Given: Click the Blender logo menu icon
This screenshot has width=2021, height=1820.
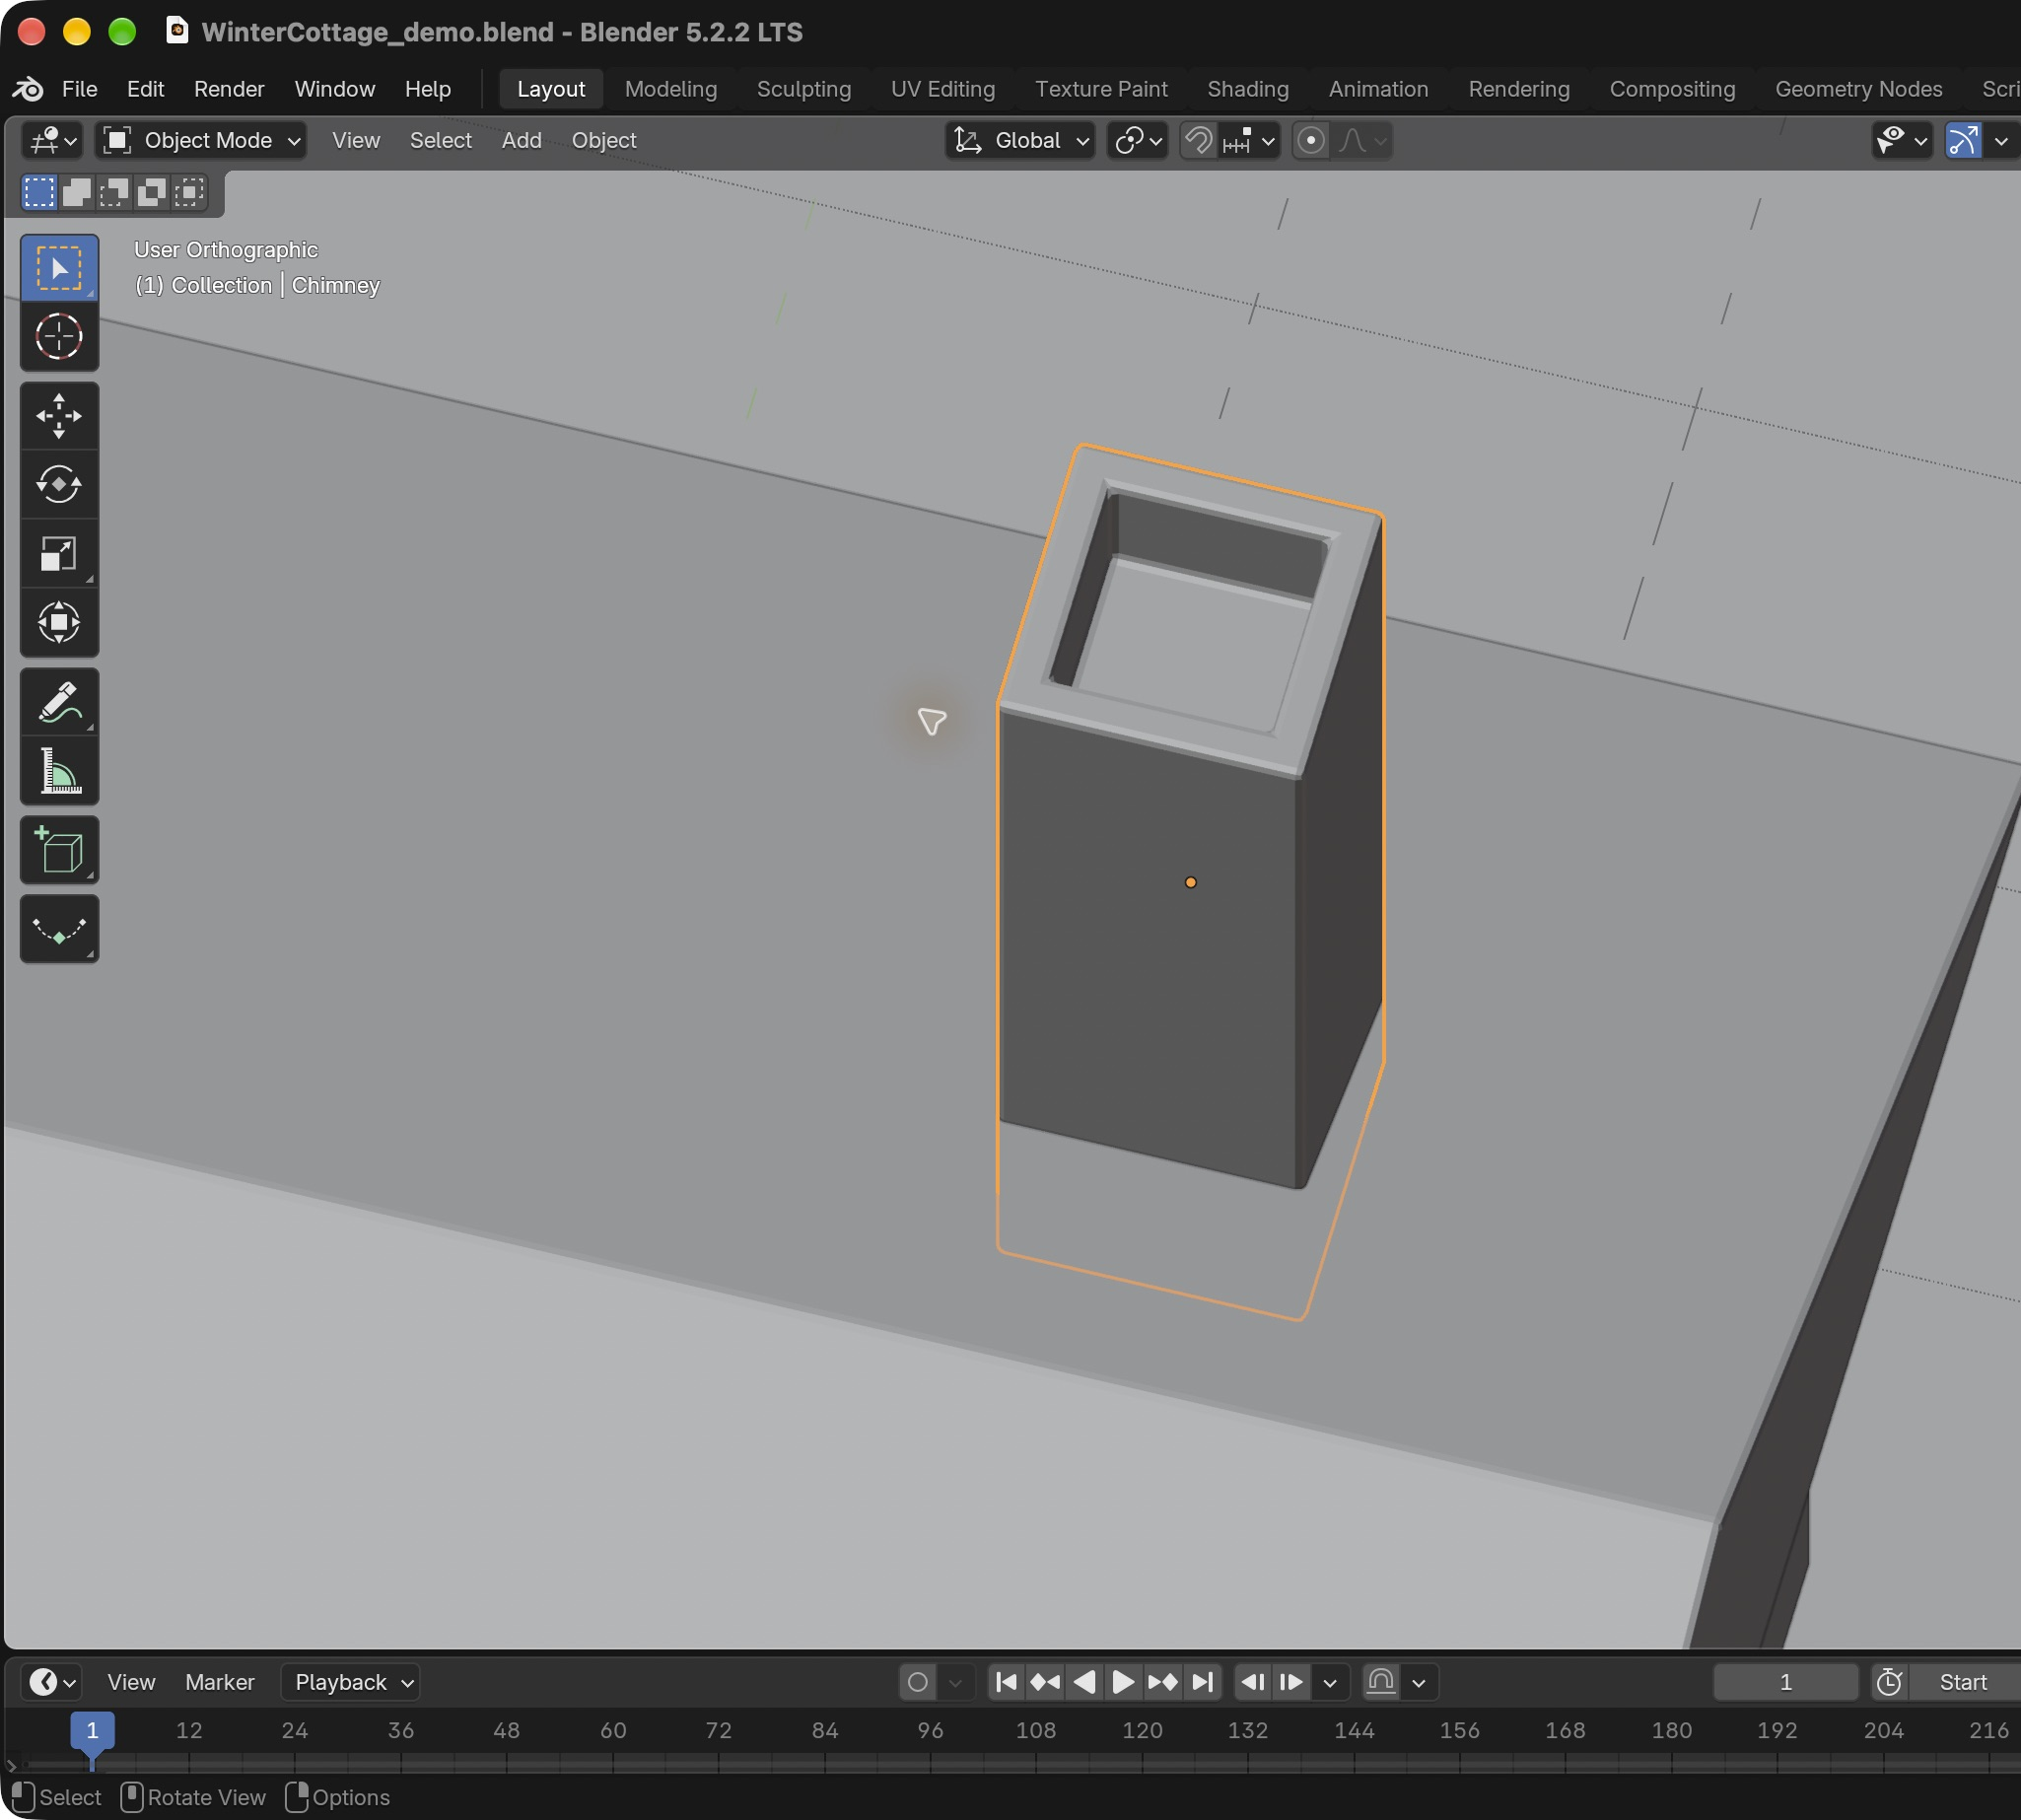Looking at the screenshot, I should [28, 89].
